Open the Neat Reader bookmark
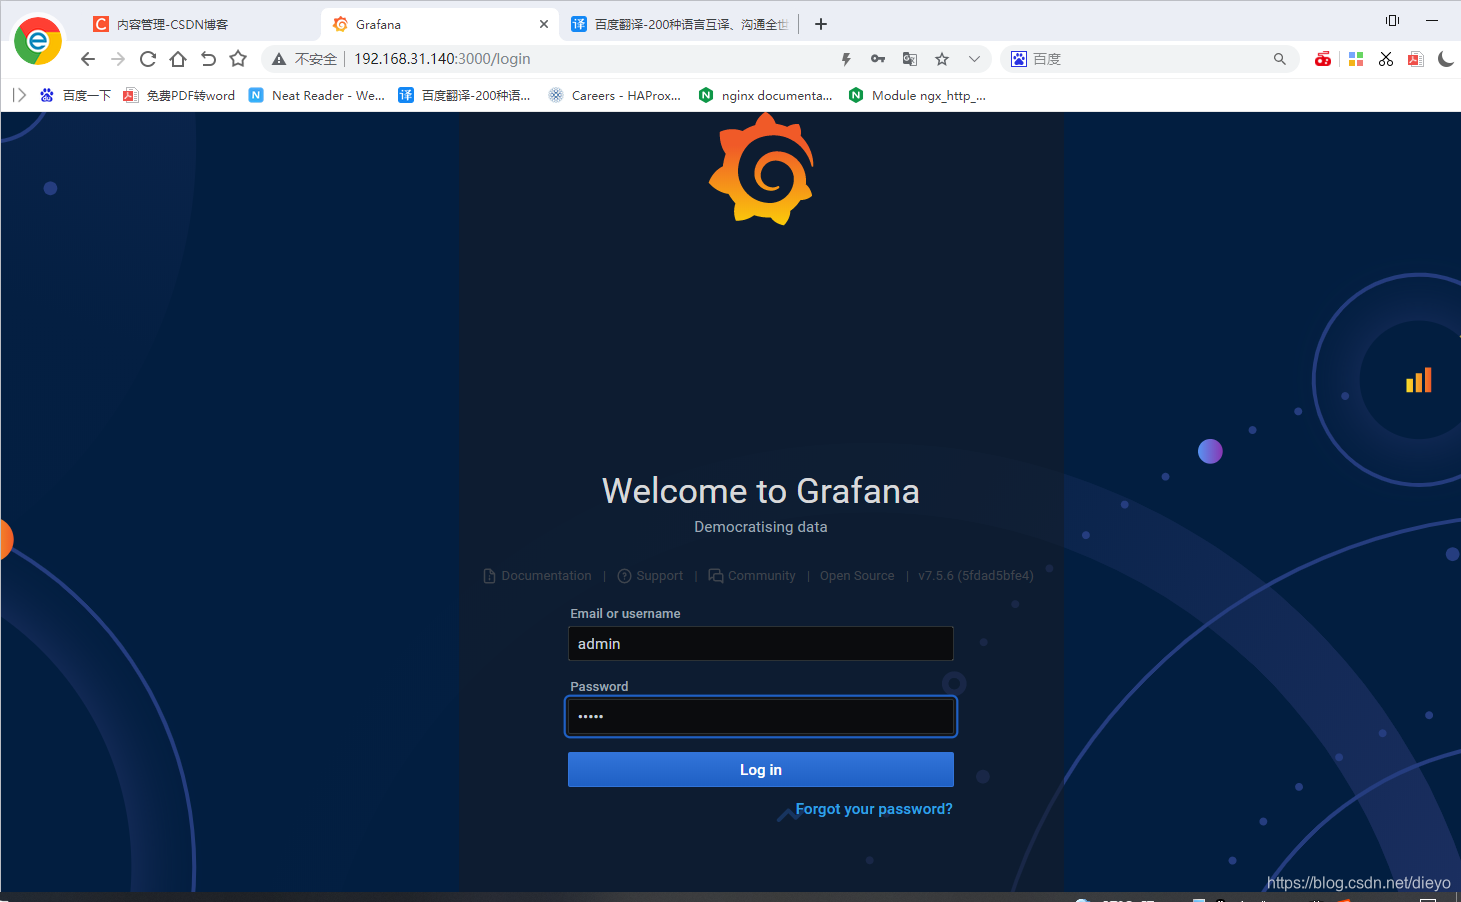This screenshot has height=902, width=1461. [316, 95]
